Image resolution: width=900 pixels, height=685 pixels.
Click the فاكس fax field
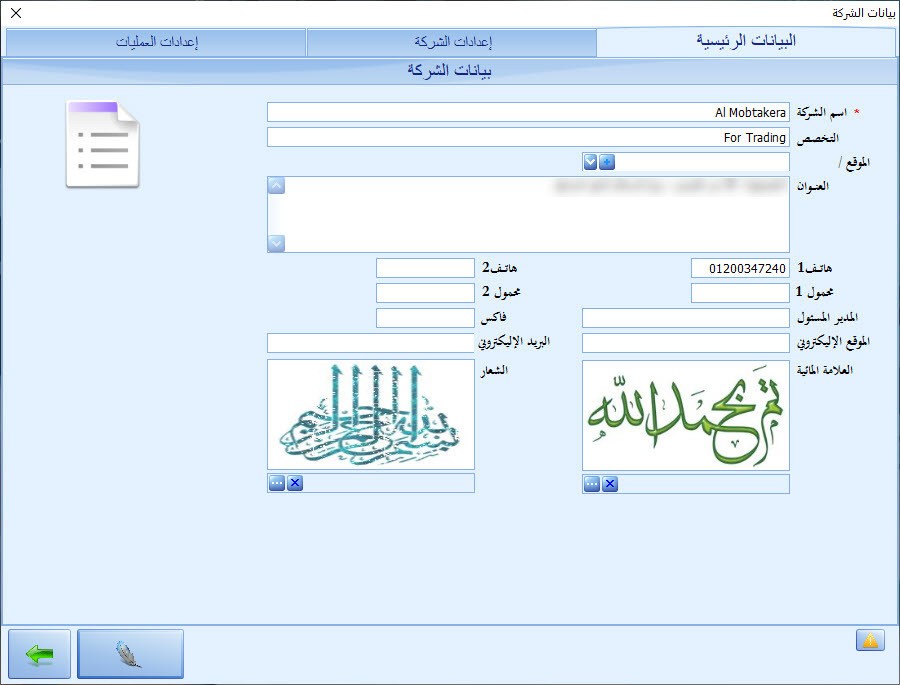[x=425, y=318]
